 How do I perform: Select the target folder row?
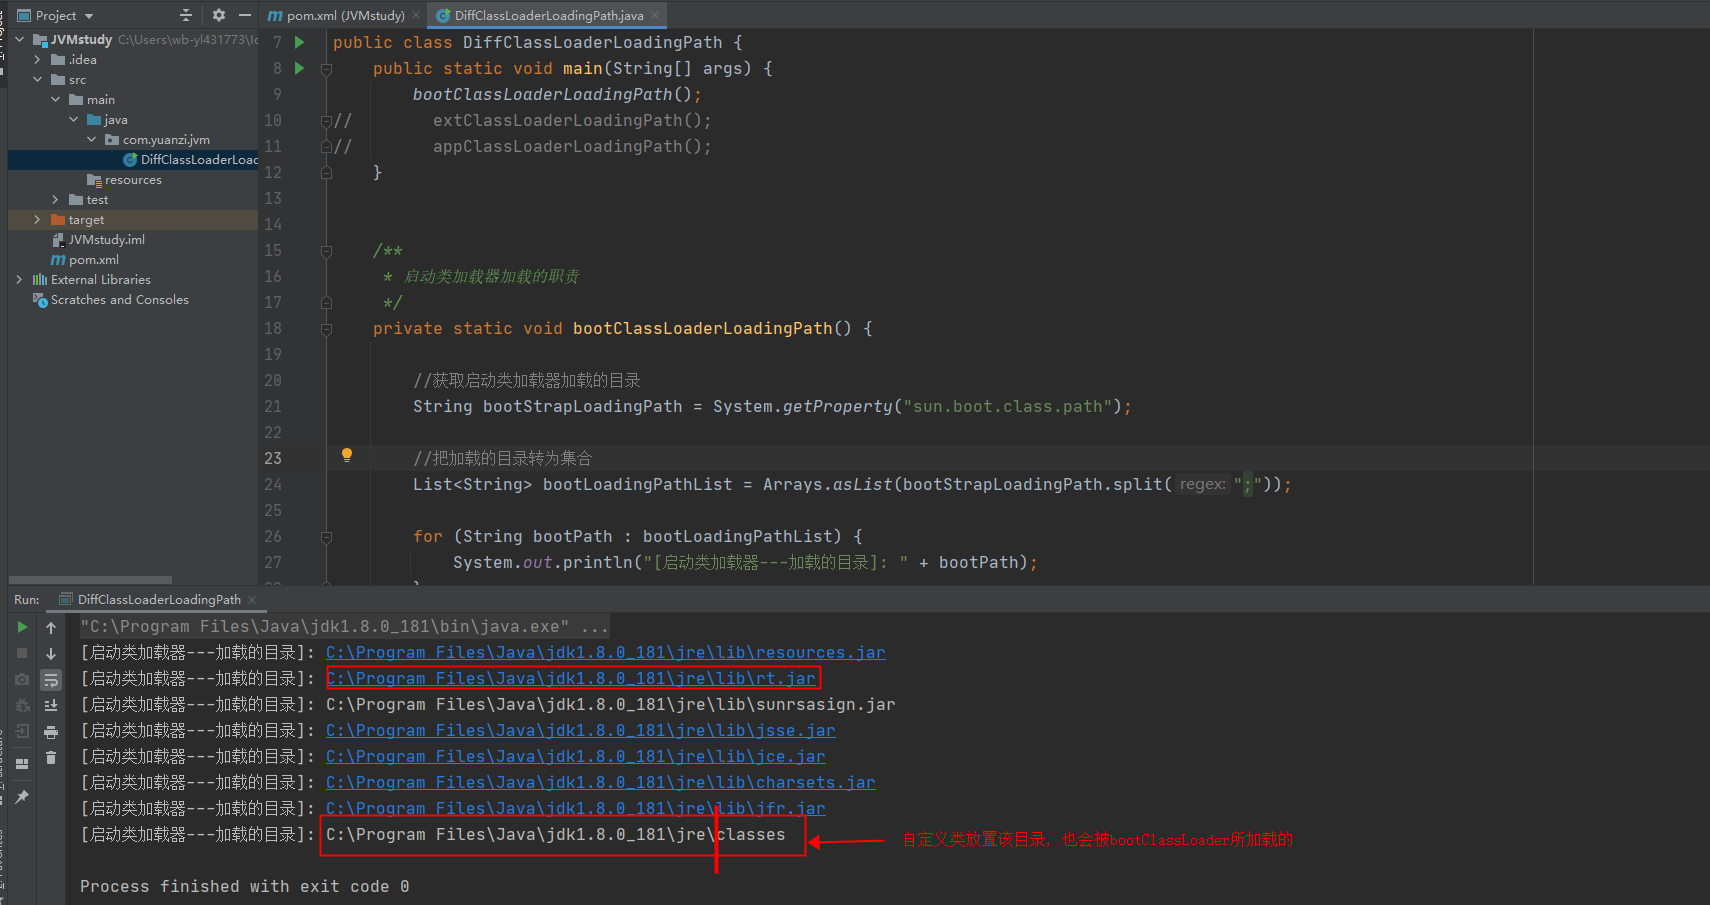[x=133, y=220]
